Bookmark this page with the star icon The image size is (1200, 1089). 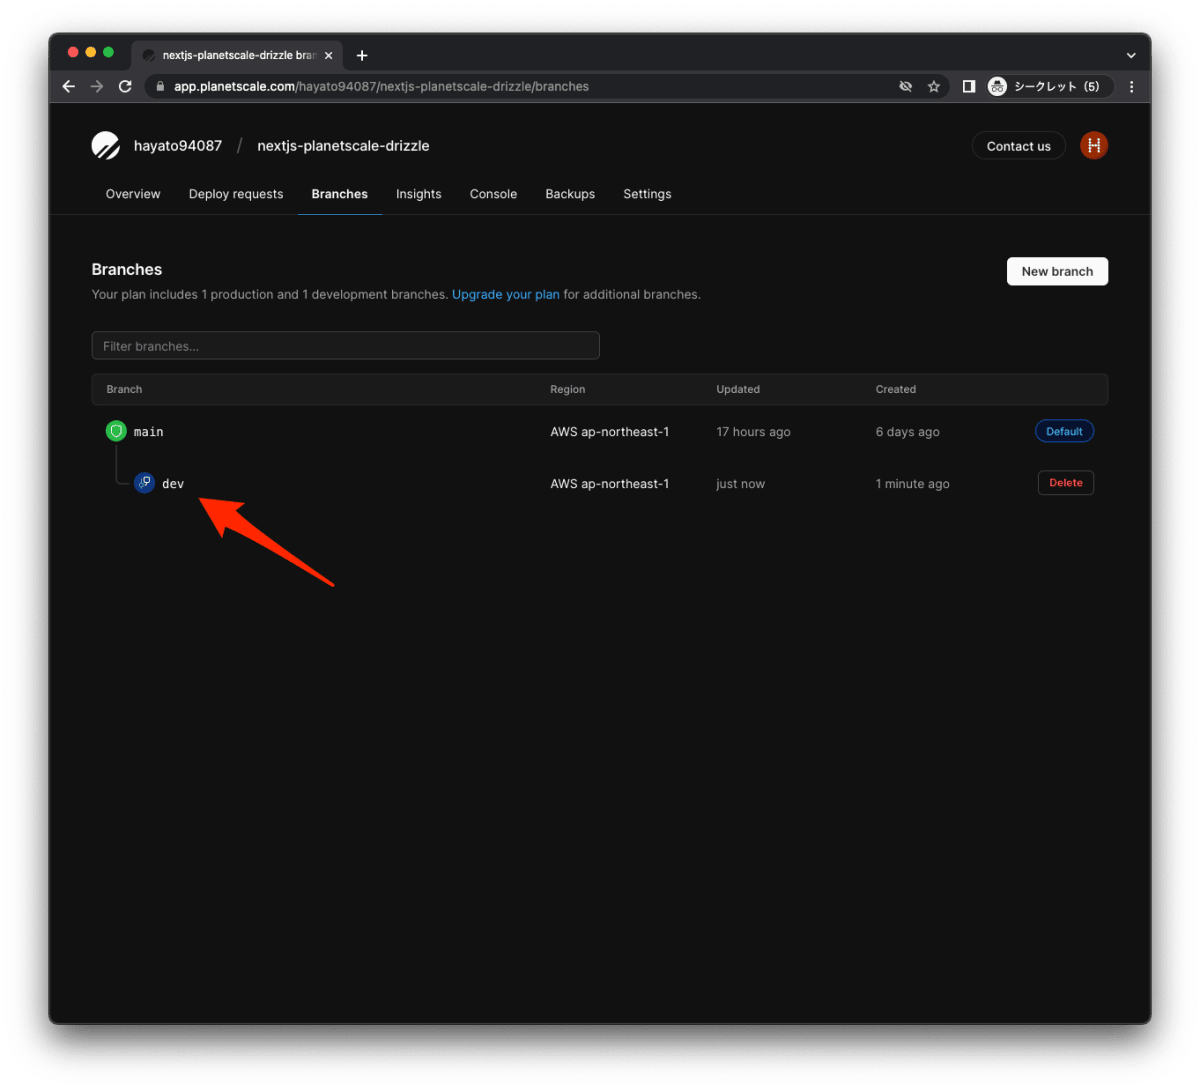[x=934, y=86]
